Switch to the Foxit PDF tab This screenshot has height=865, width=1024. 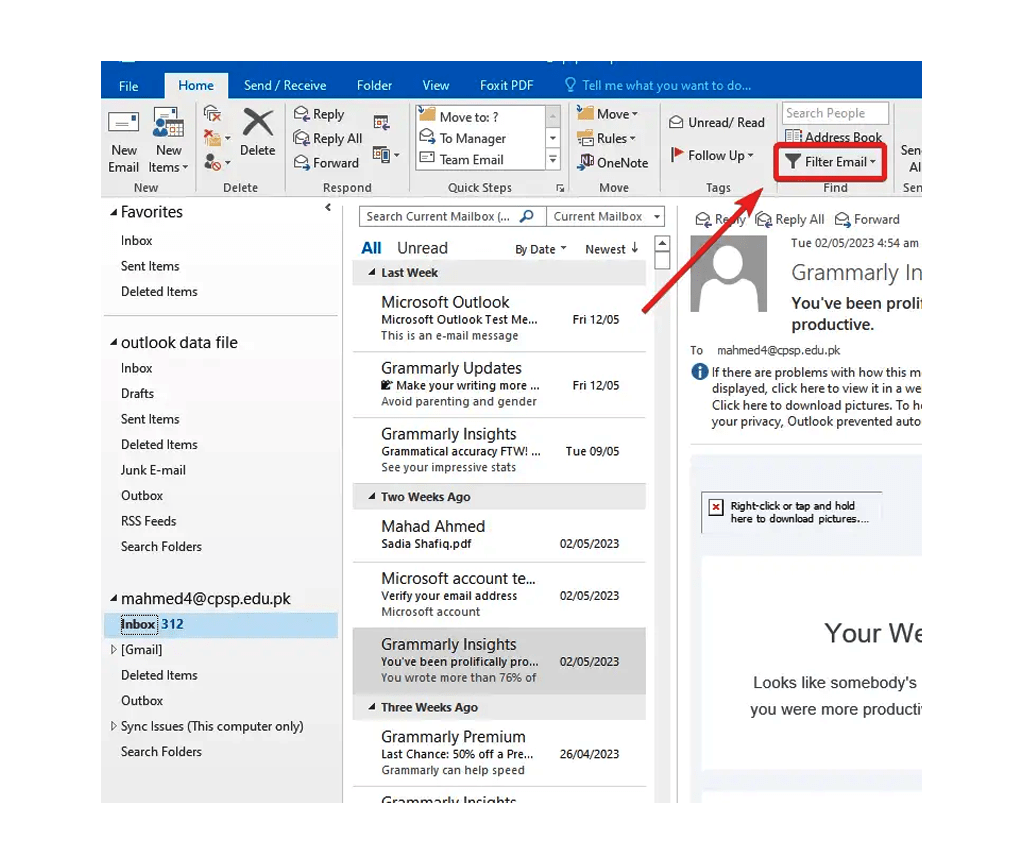507,86
